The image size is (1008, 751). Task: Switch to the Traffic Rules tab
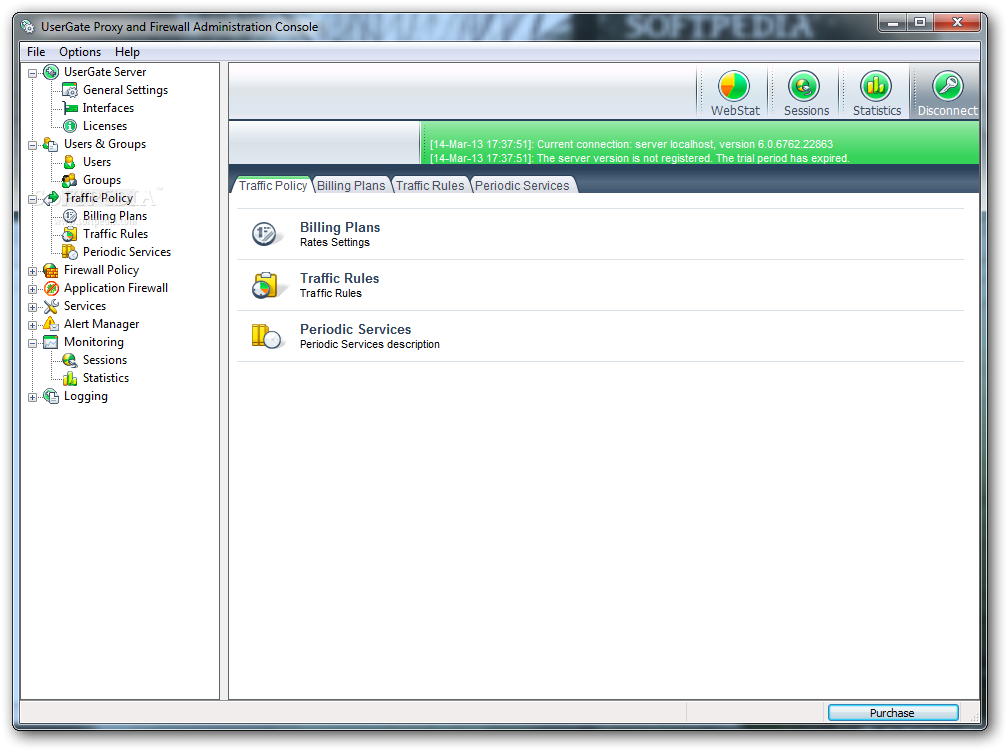[x=429, y=185]
